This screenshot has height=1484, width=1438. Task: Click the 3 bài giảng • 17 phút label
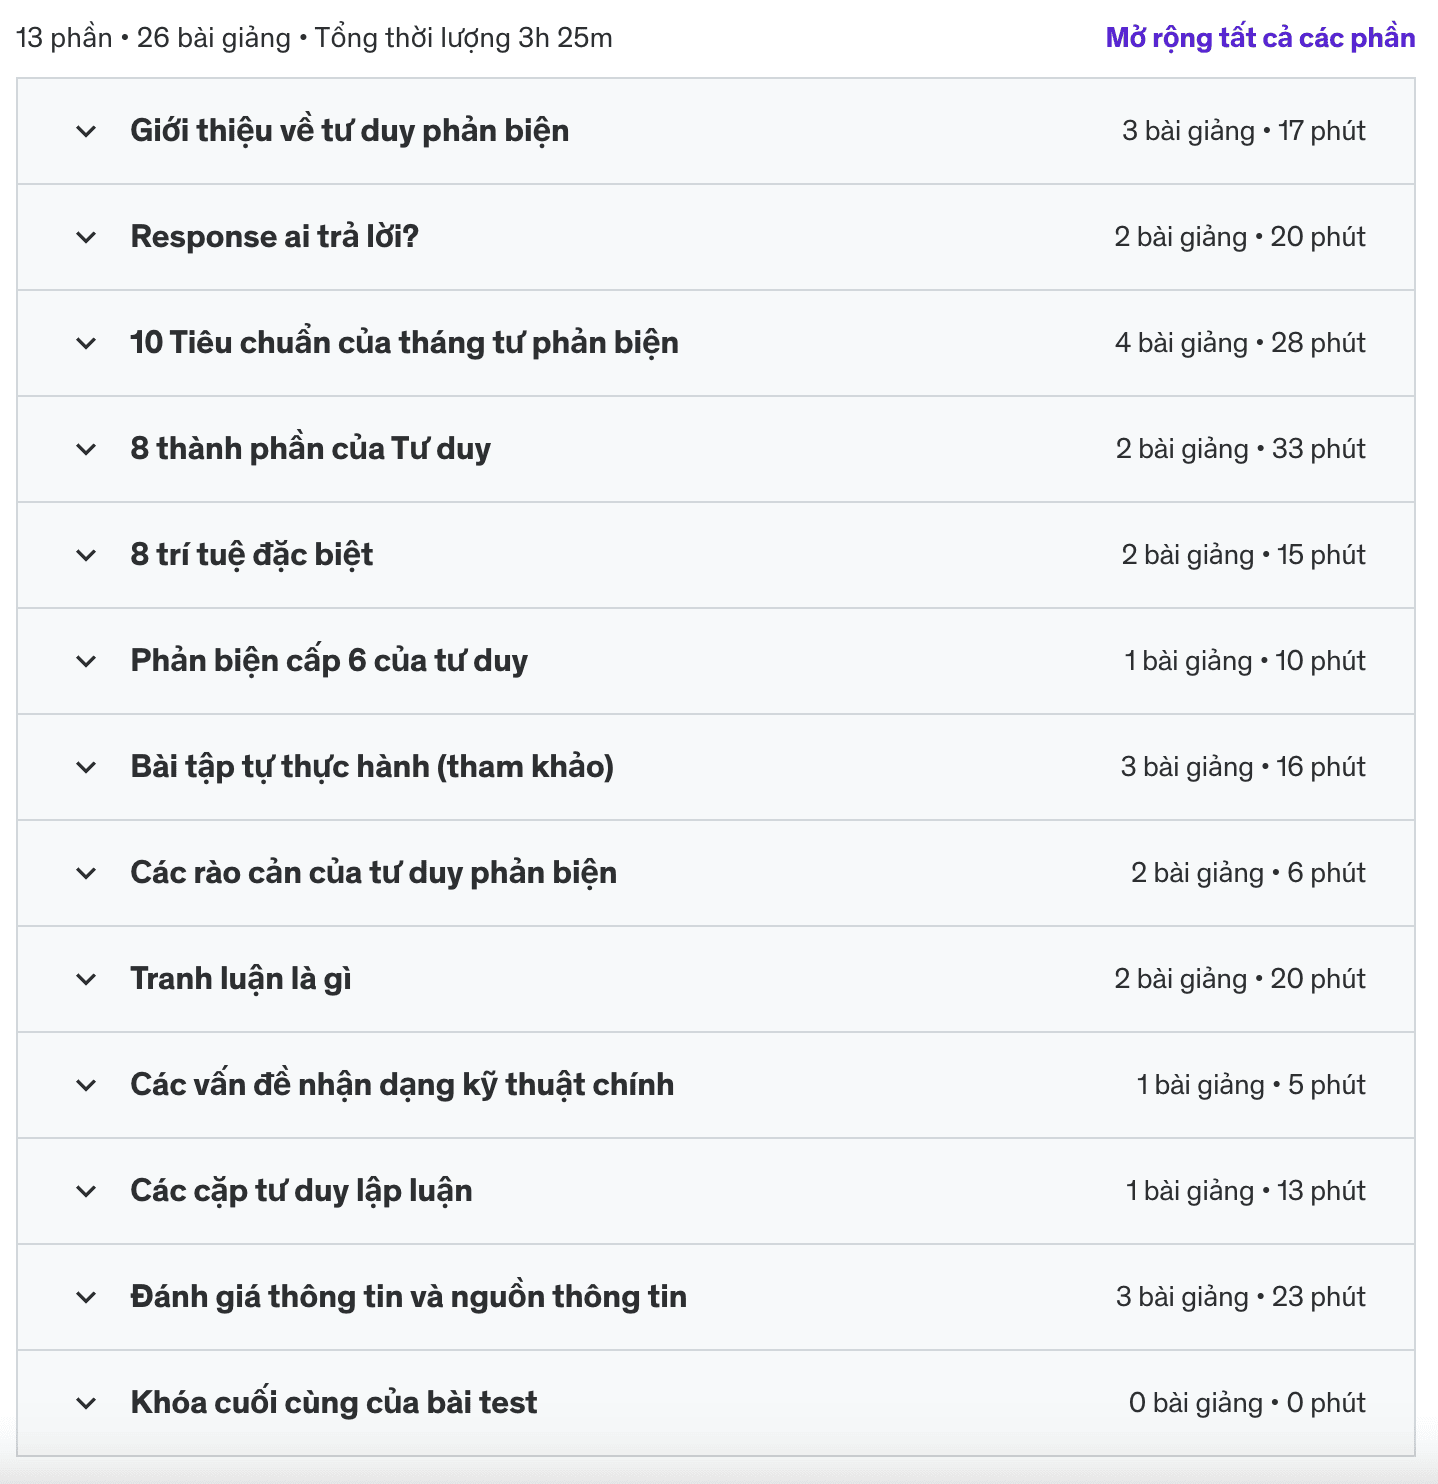click(1243, 131)
